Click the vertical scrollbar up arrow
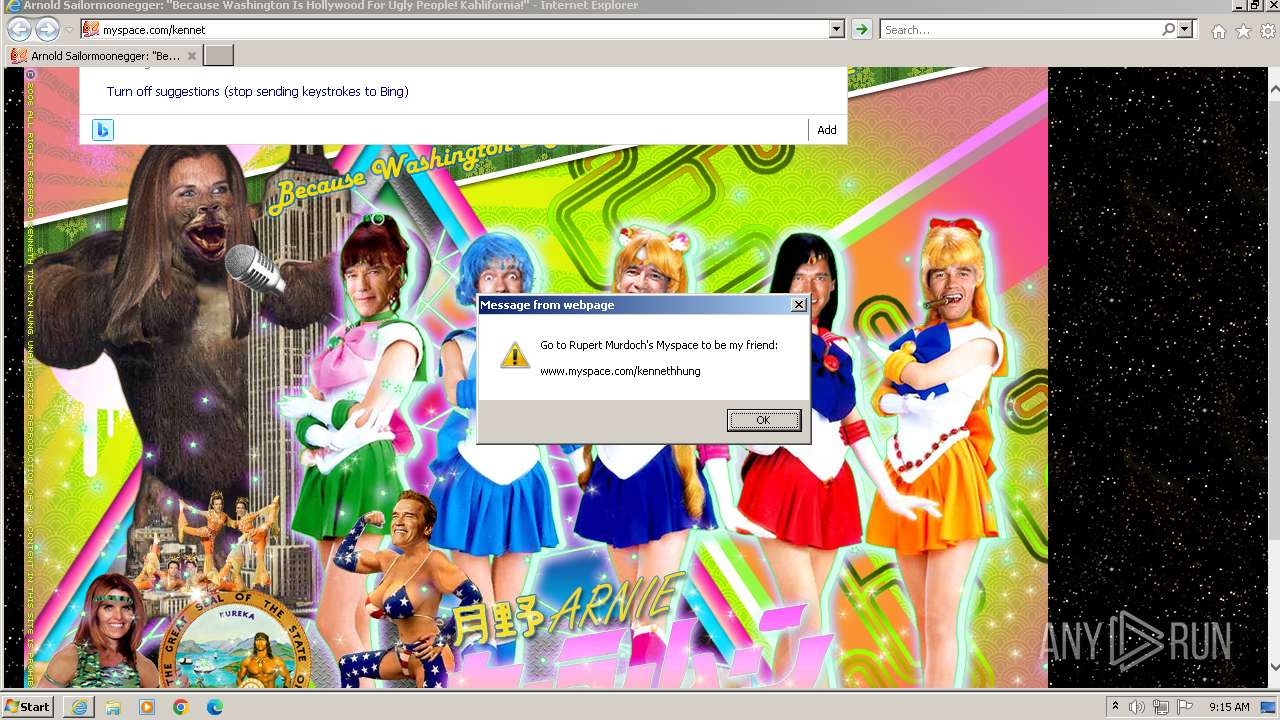Image resolution: width=1280 pixels, height=720 pixels. tap(1273, 89)
